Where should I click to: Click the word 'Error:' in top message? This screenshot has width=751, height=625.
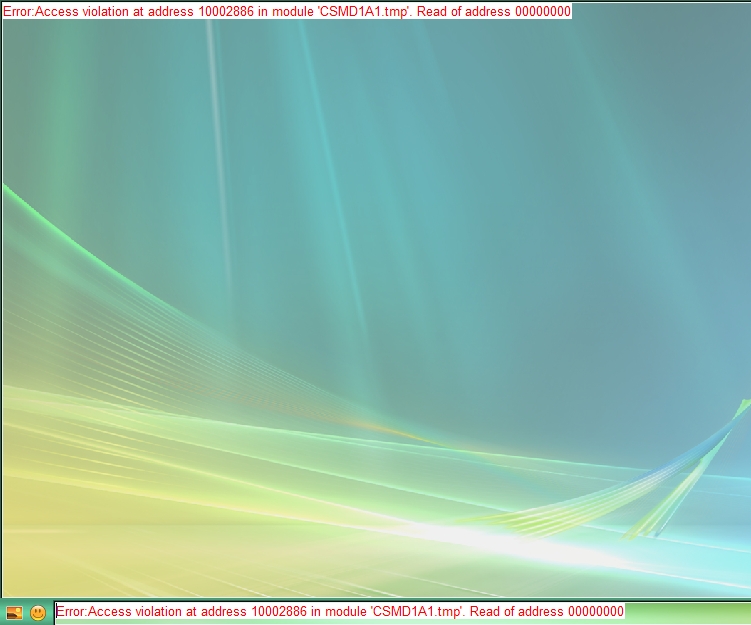[19, 11]
